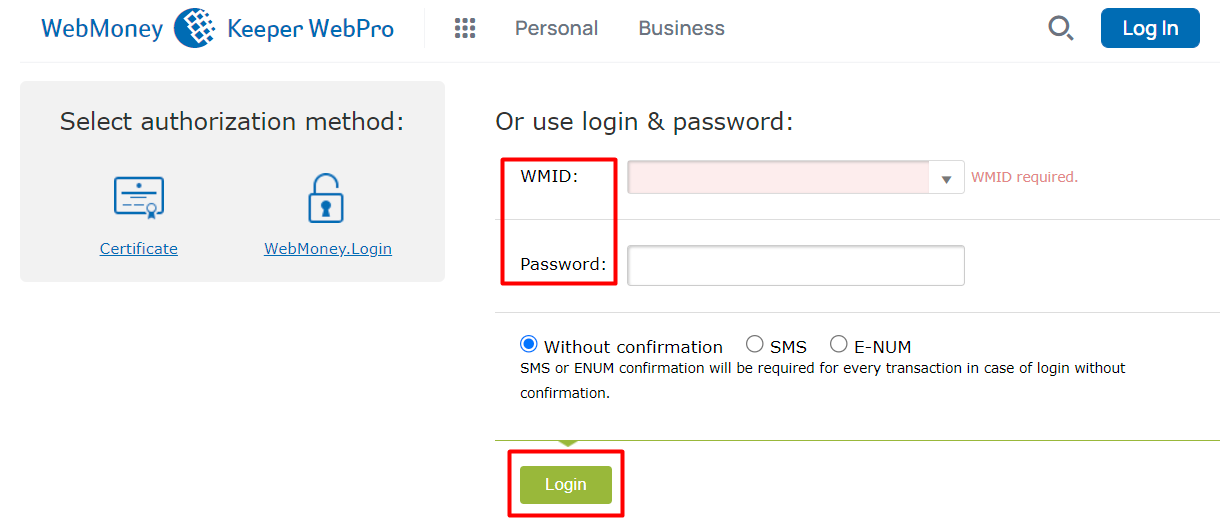Screen dimensions: 1232x524
Task: Open the apps grid menu icon
Action: (465, 28)
